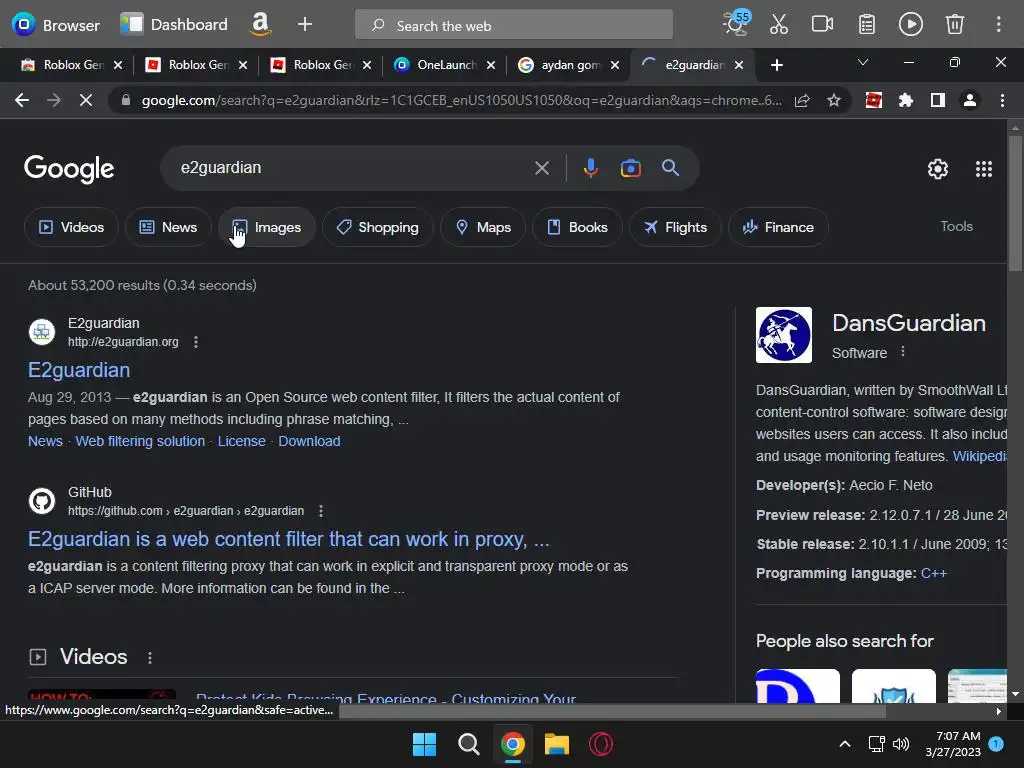
Task: Open the Dashboard shortcut in the top bar
Action: pyautogui.click(x=174, y=25)
